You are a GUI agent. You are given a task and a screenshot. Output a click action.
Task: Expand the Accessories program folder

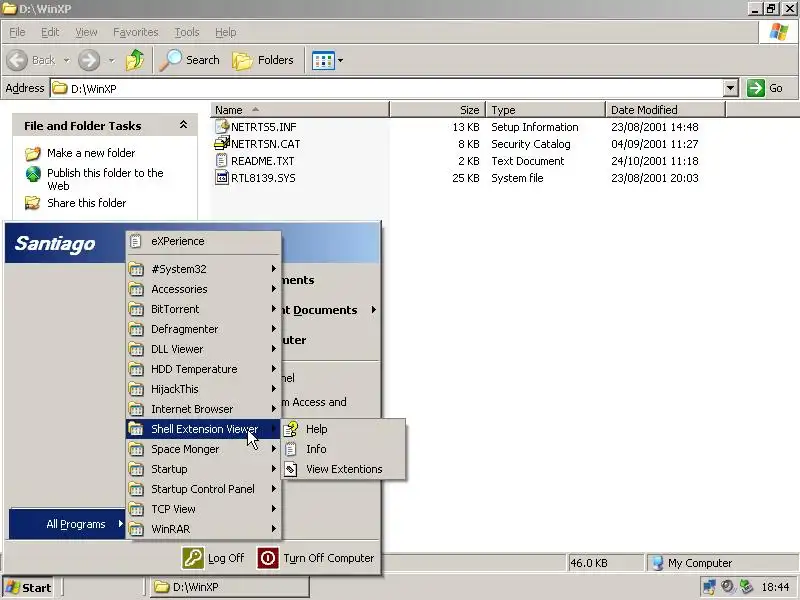(204, 289)
